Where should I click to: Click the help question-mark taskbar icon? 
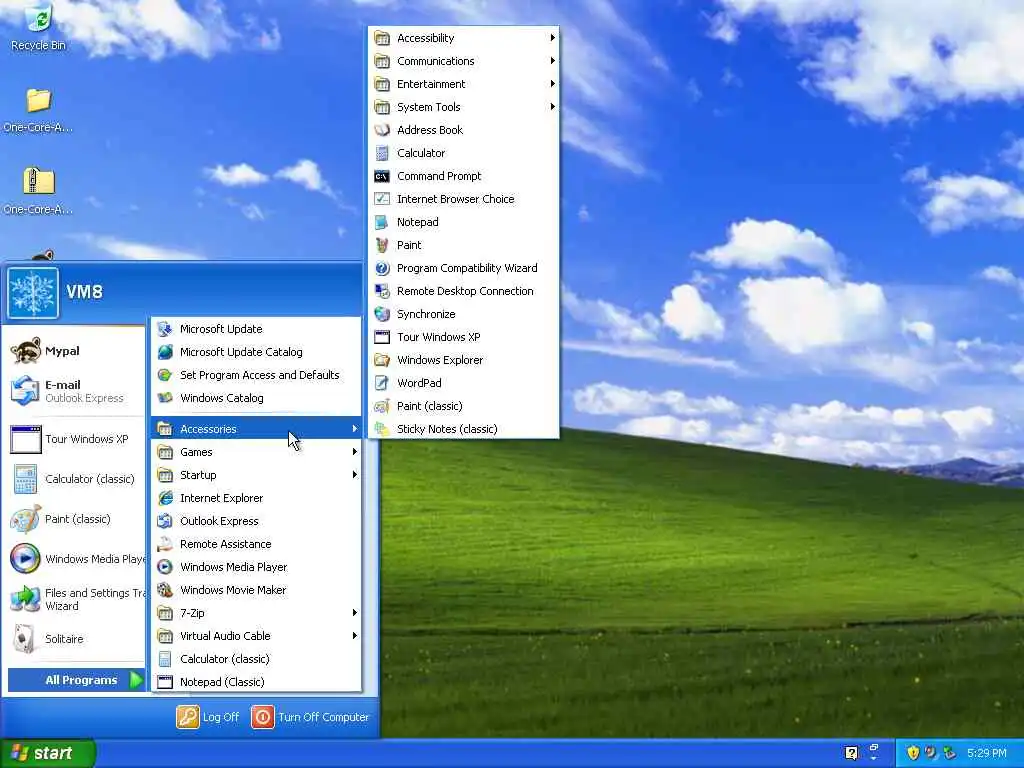[852, 753]
